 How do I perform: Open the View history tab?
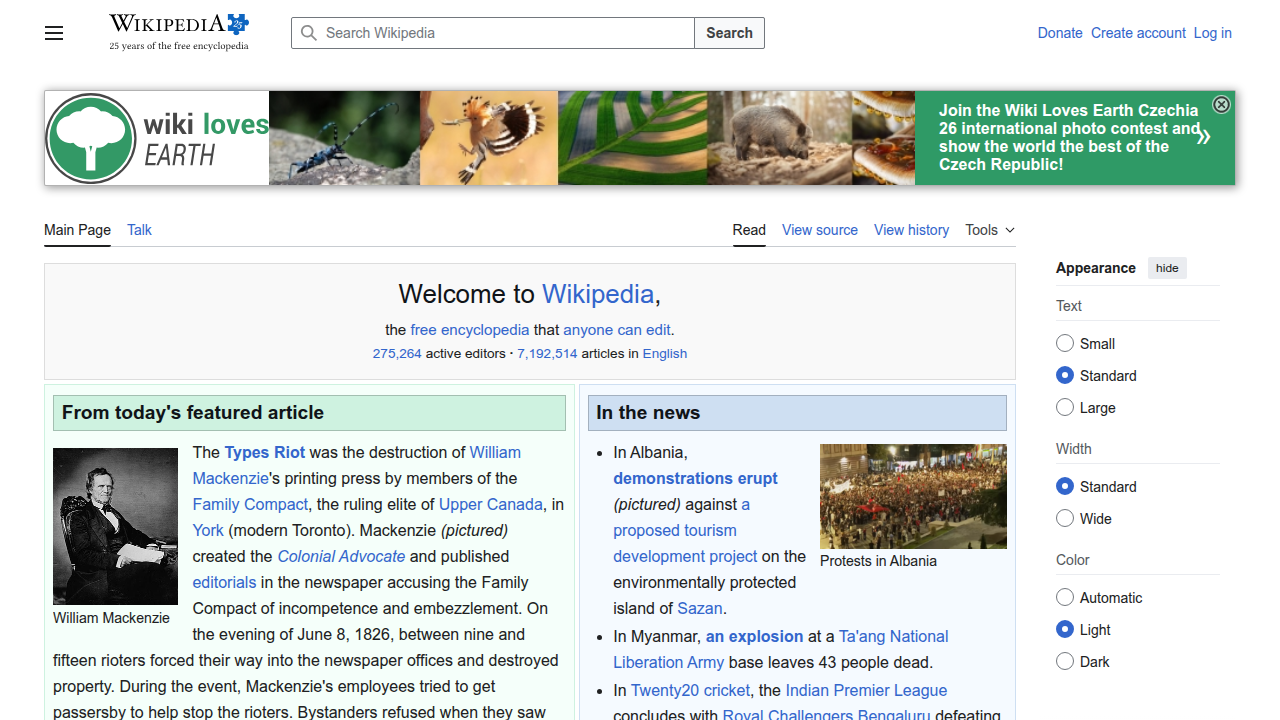coord(911,230)
